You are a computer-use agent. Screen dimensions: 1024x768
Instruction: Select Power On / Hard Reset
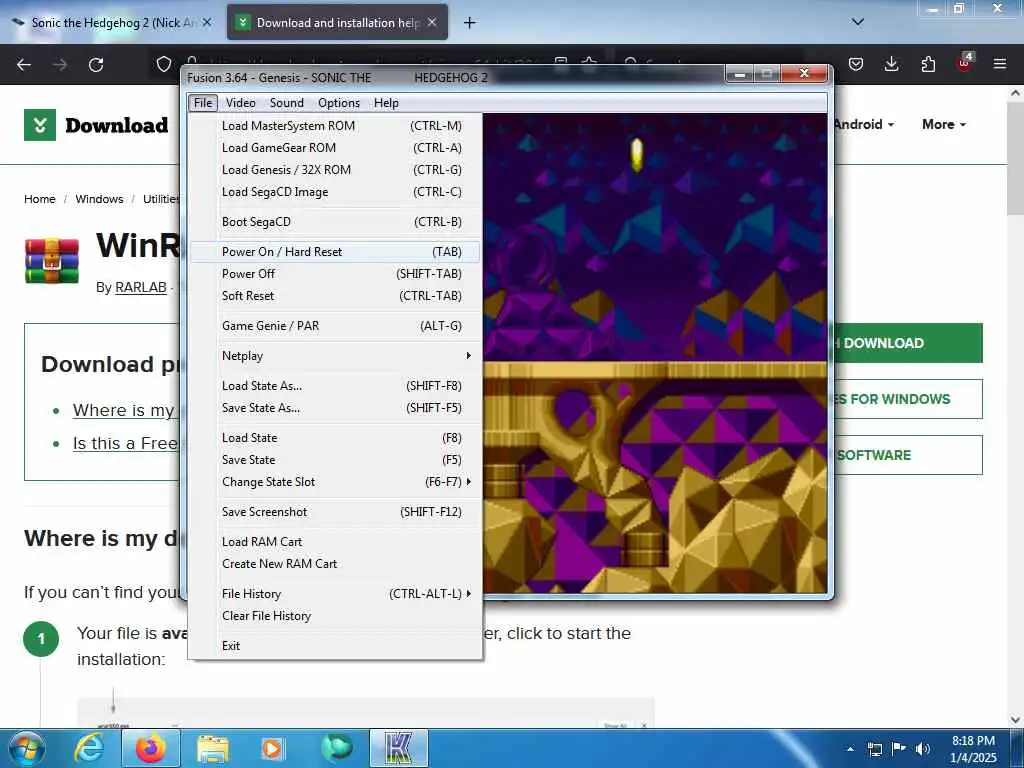pyautogui.click(x=336, y=251)
